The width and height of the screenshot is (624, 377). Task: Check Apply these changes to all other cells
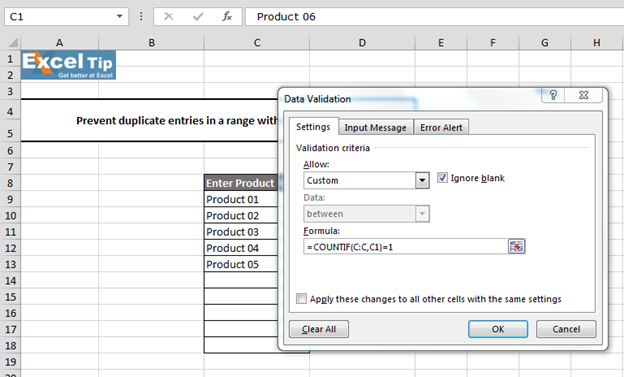301,299
